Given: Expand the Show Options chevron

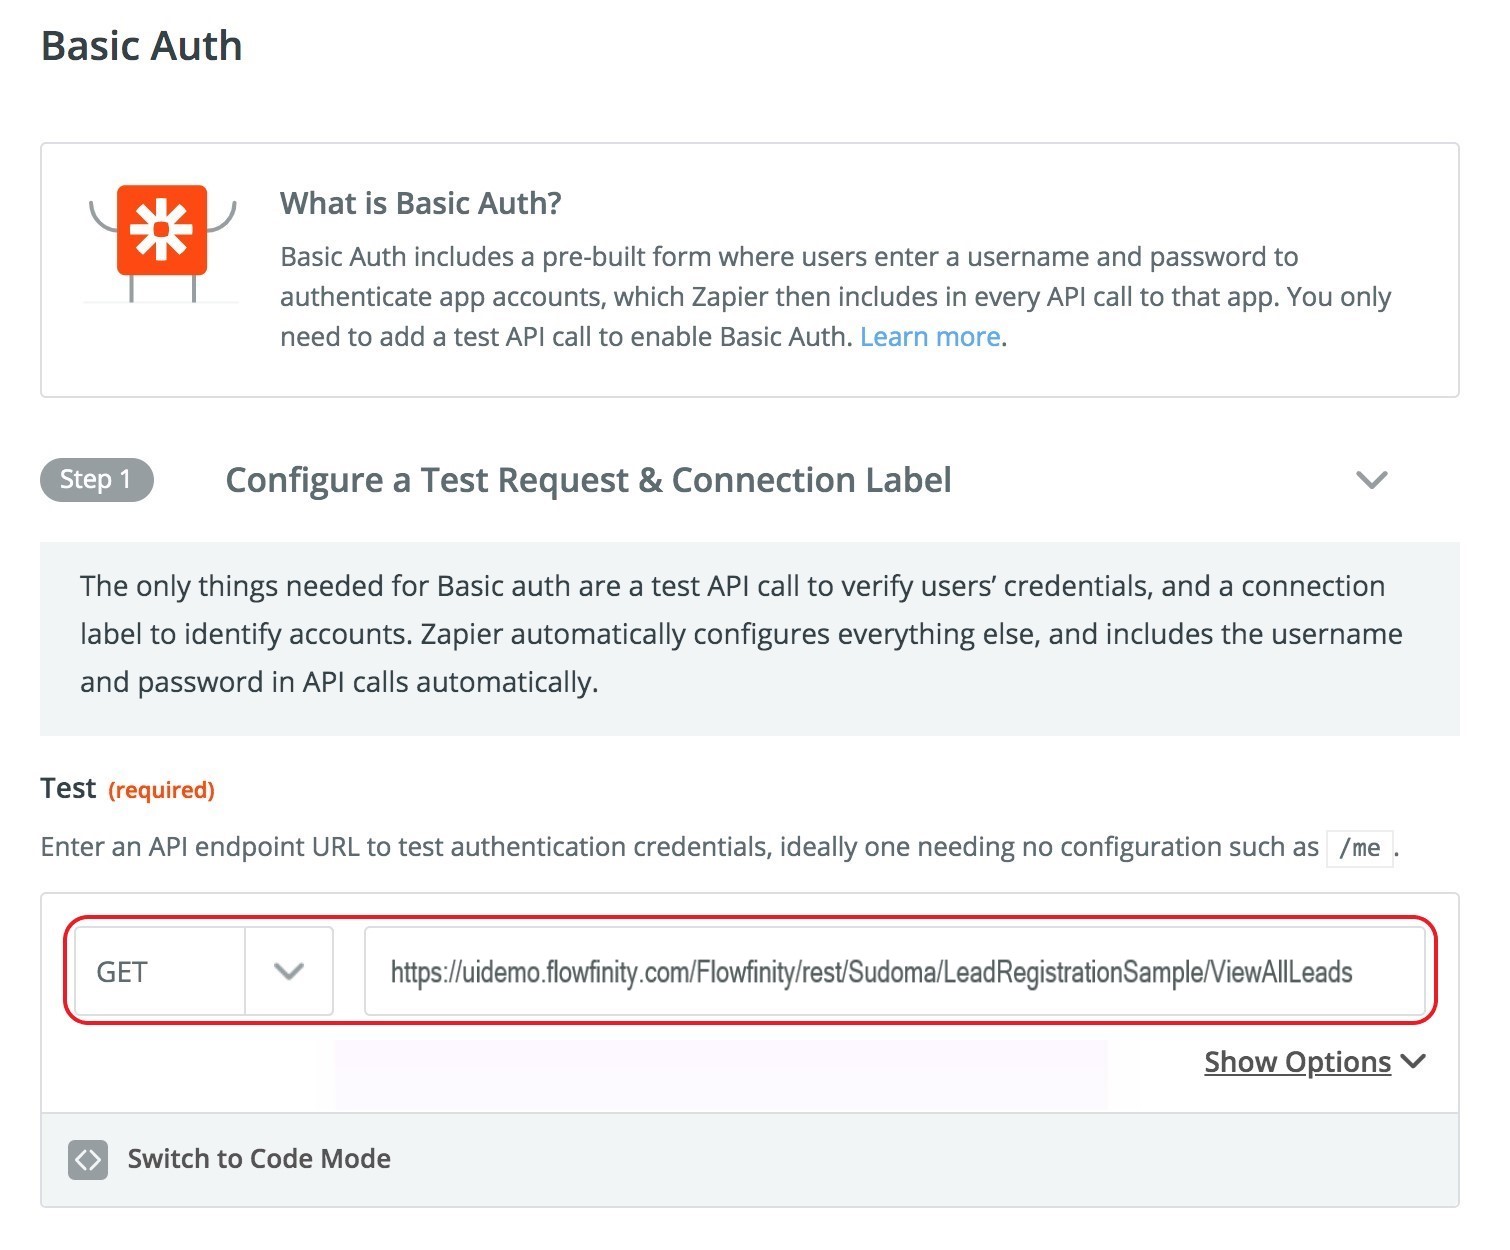Looking at the screenshot, I should (1413, 1062).
